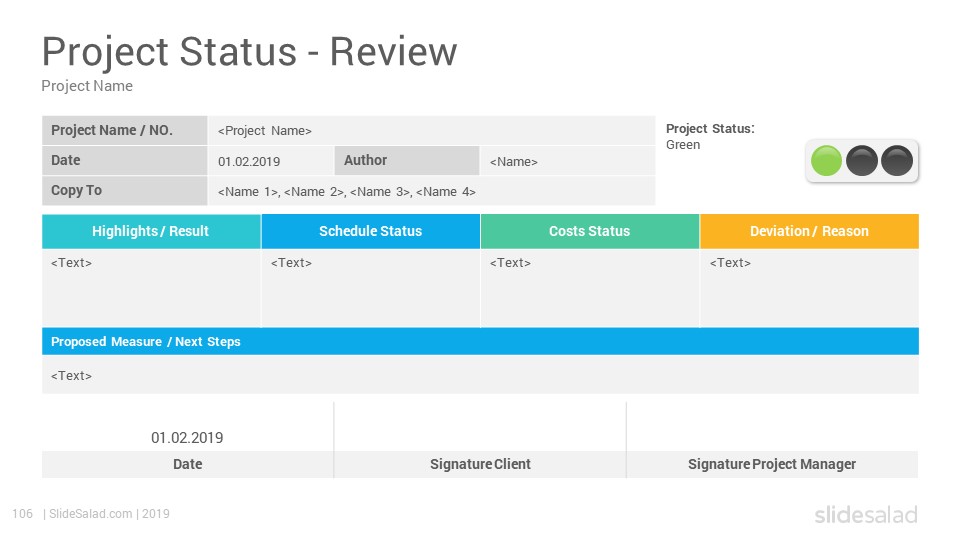Click the <Text> under Highlights / Result
Image resolution: width=960 pixels, height=540 pixels.
[x=72, y=263]
